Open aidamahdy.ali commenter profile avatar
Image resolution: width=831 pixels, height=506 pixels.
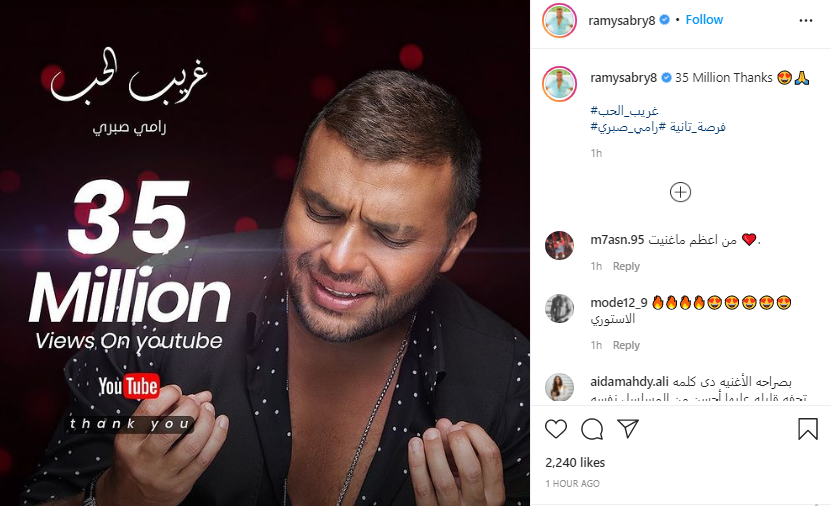point(559,387)
